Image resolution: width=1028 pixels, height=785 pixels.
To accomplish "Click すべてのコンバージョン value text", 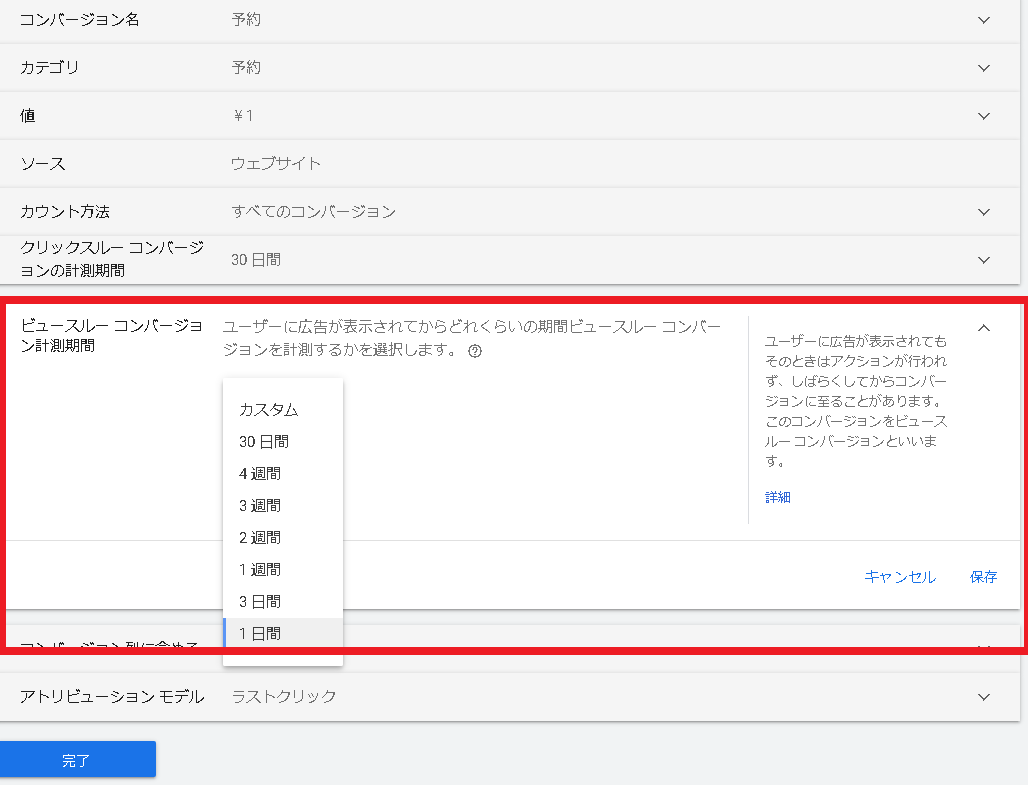I will click(x=313, y=212).
